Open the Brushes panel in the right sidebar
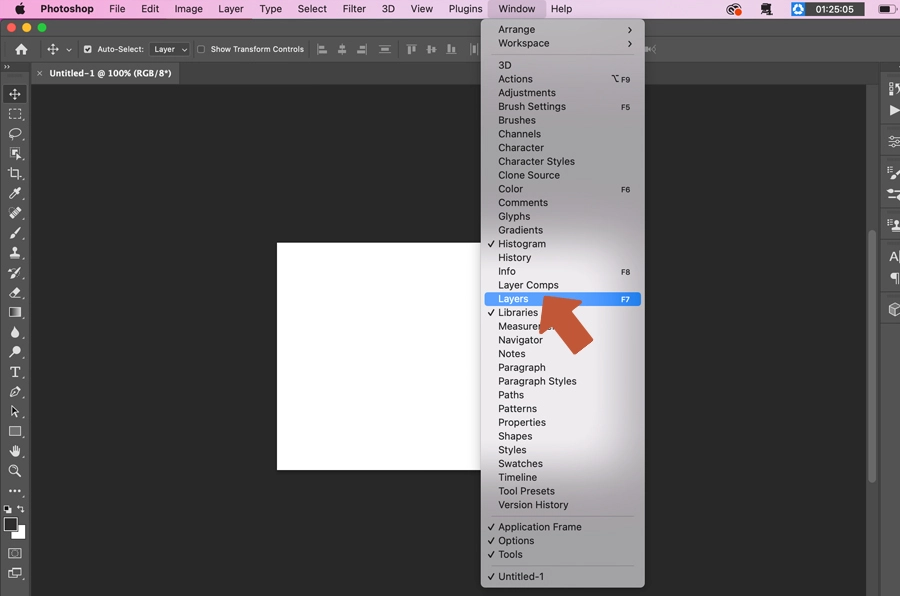 (891, 170)
